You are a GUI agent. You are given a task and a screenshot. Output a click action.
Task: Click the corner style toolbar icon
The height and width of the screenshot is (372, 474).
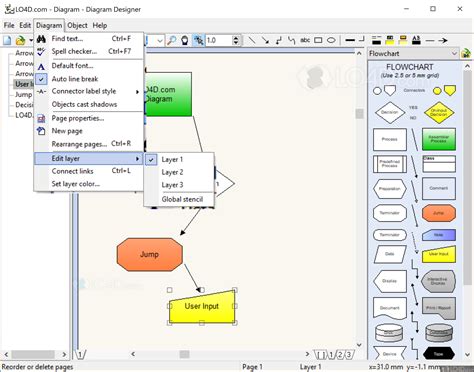tap(362, 40)
